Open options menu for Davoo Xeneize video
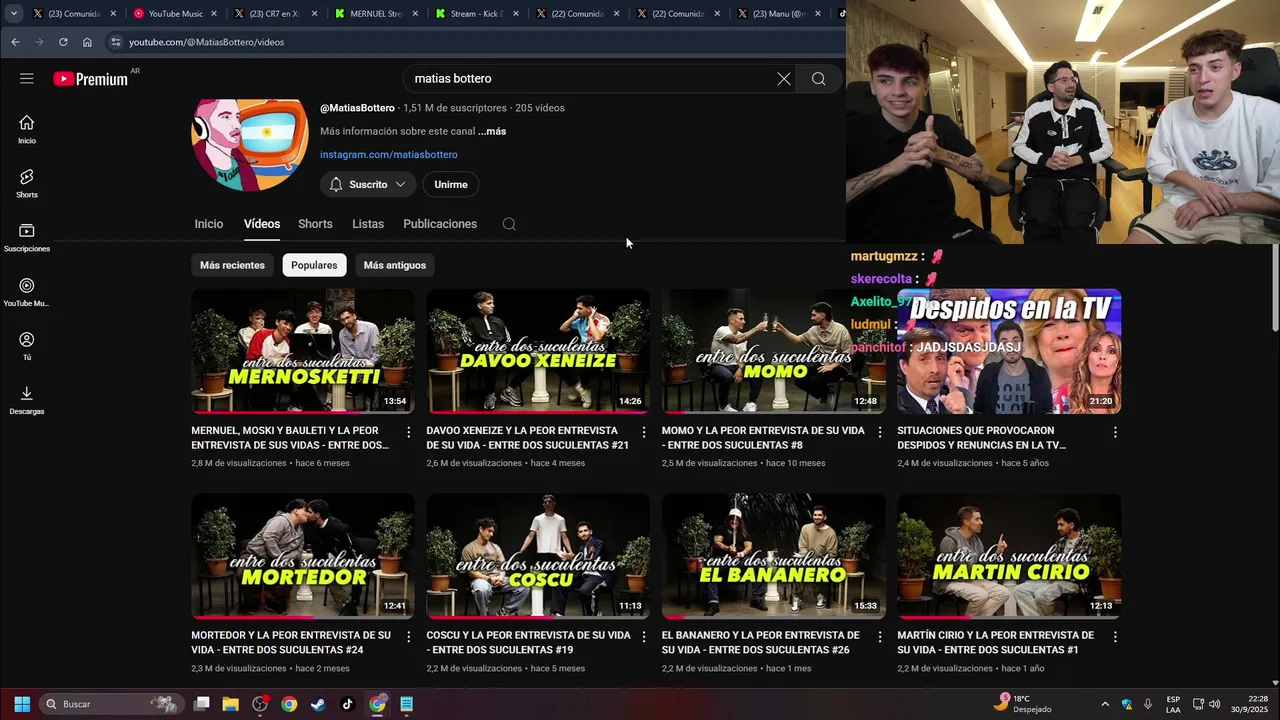 644,432
